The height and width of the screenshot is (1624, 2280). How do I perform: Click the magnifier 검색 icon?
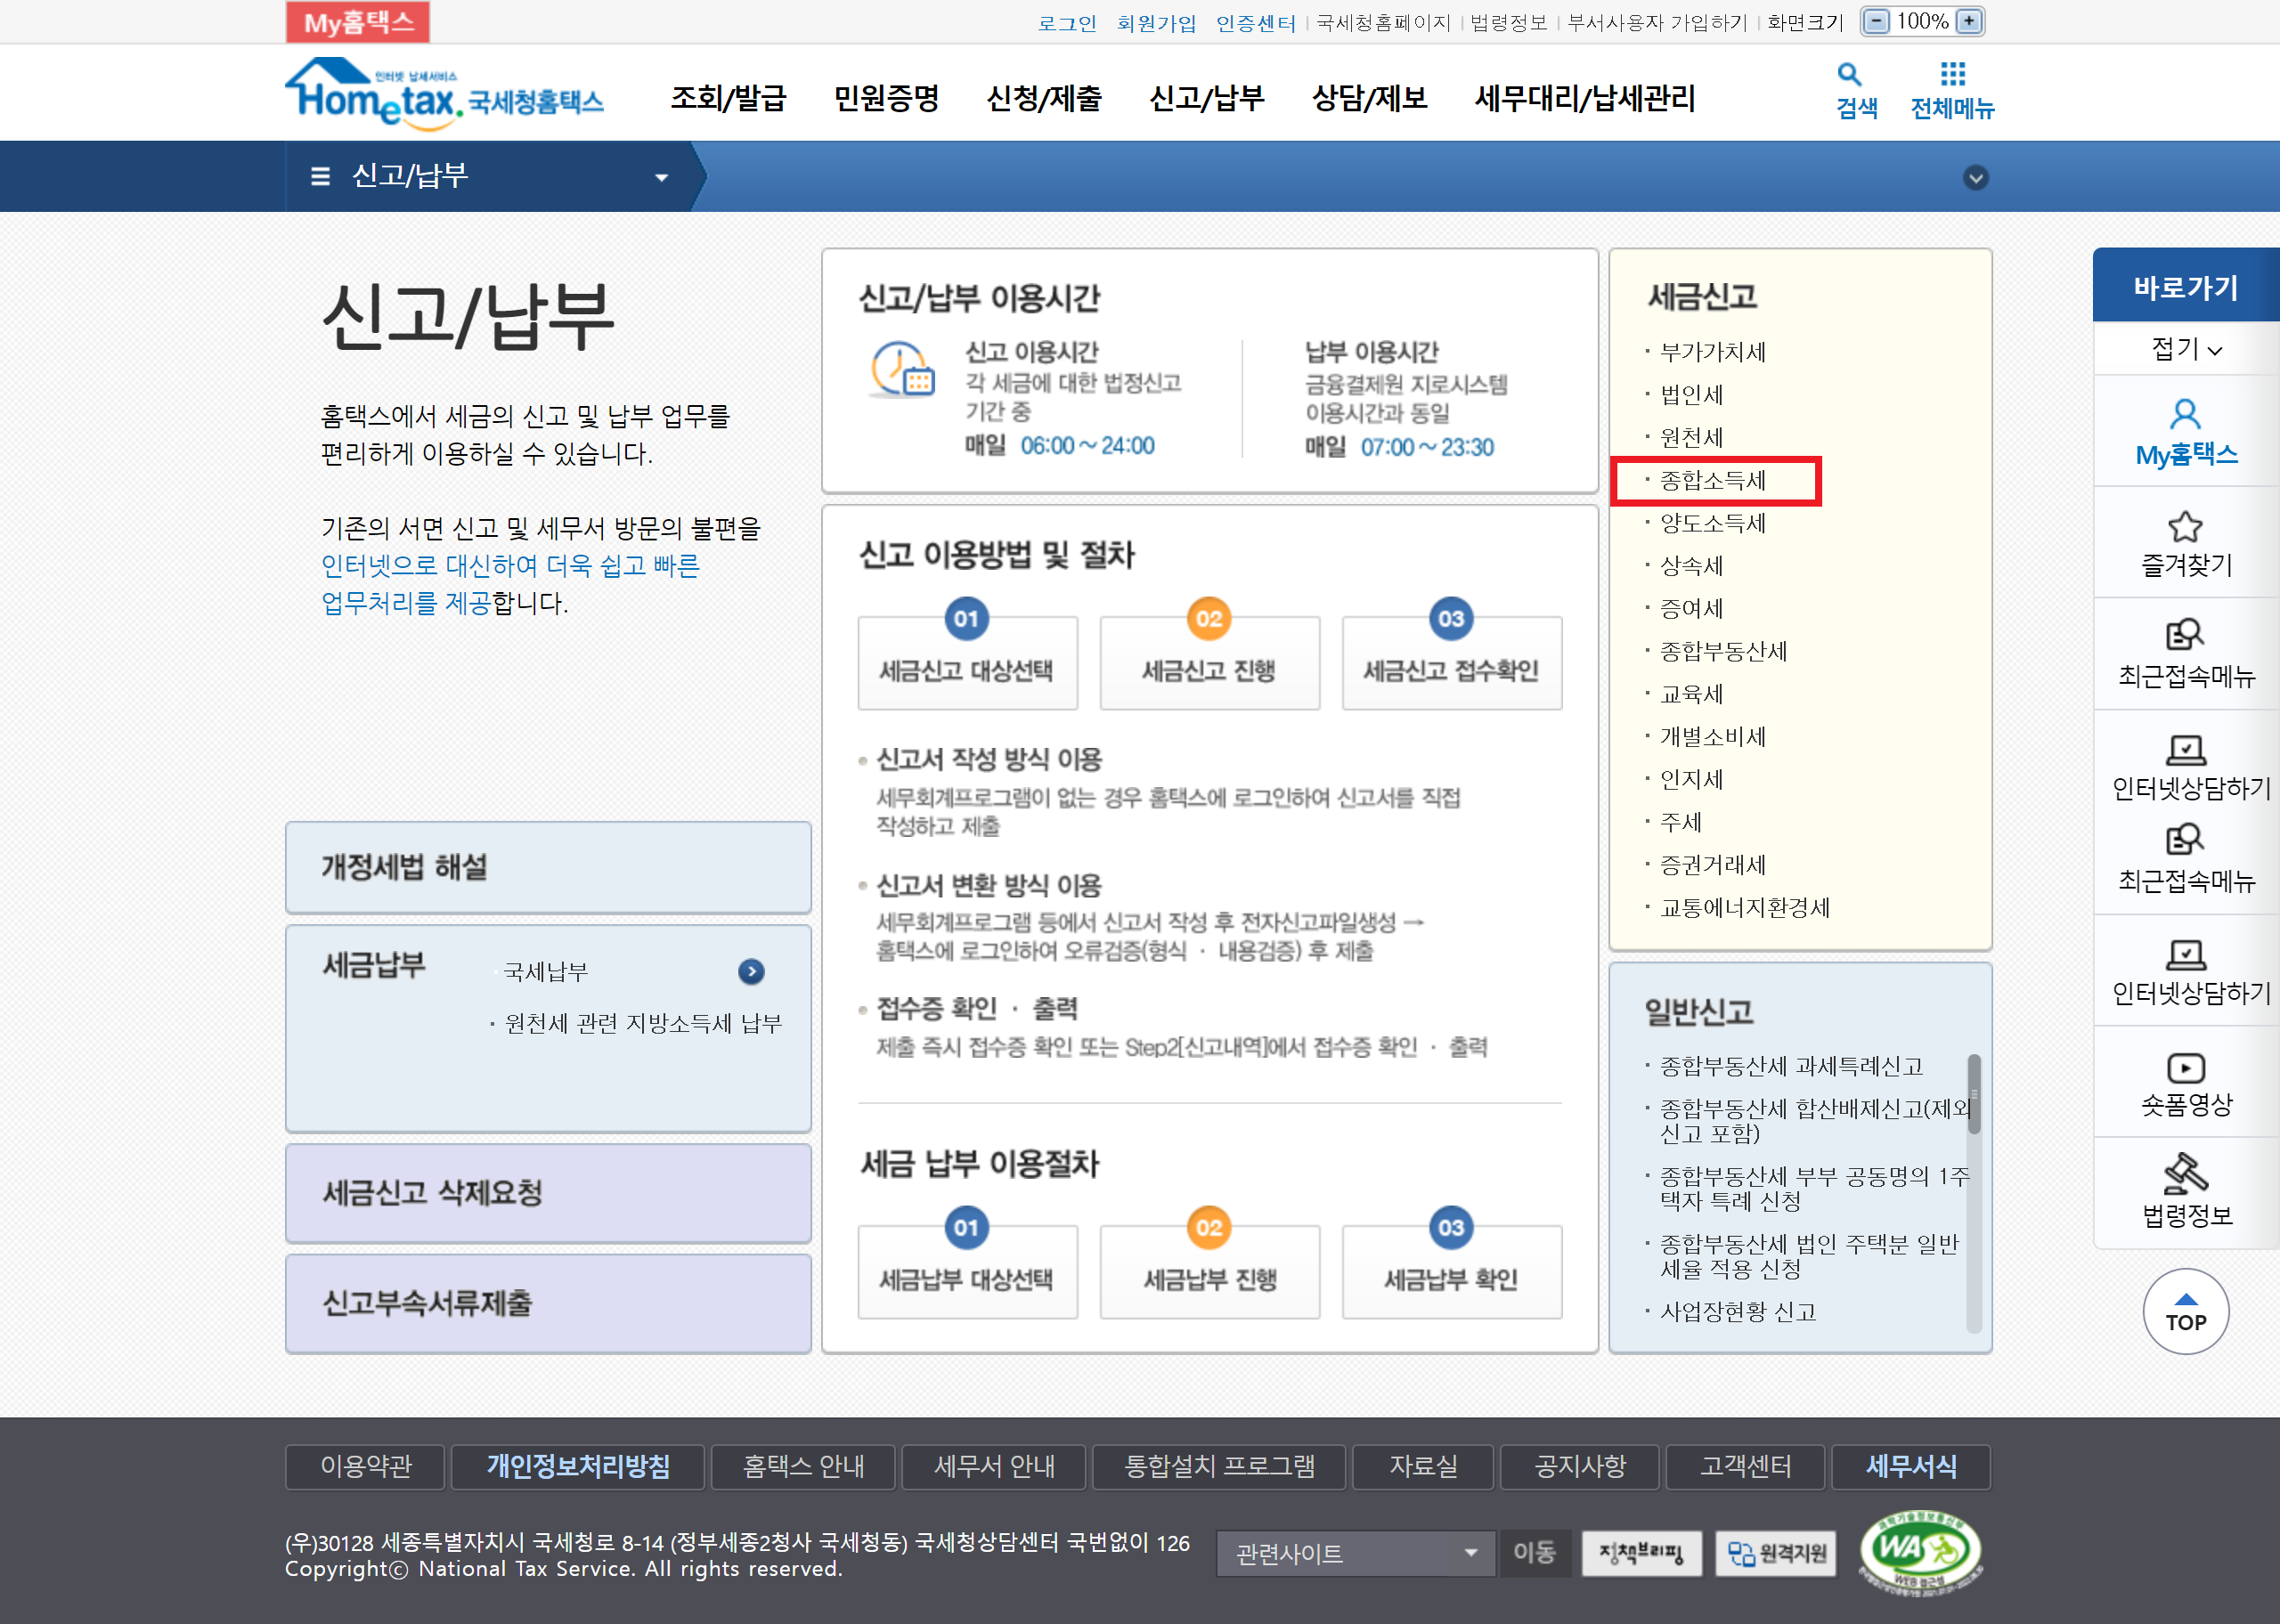coord(1849,75)
